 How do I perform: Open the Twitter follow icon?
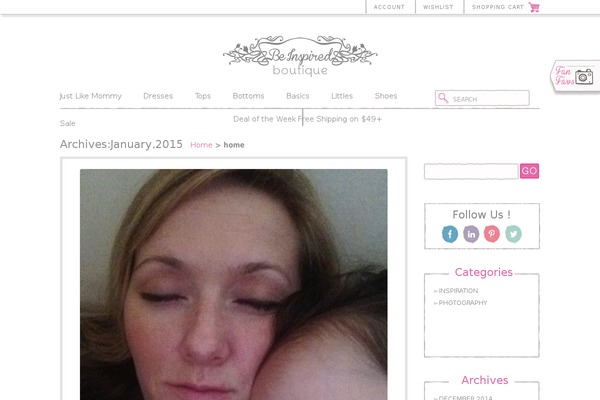[x=513, y=234]
